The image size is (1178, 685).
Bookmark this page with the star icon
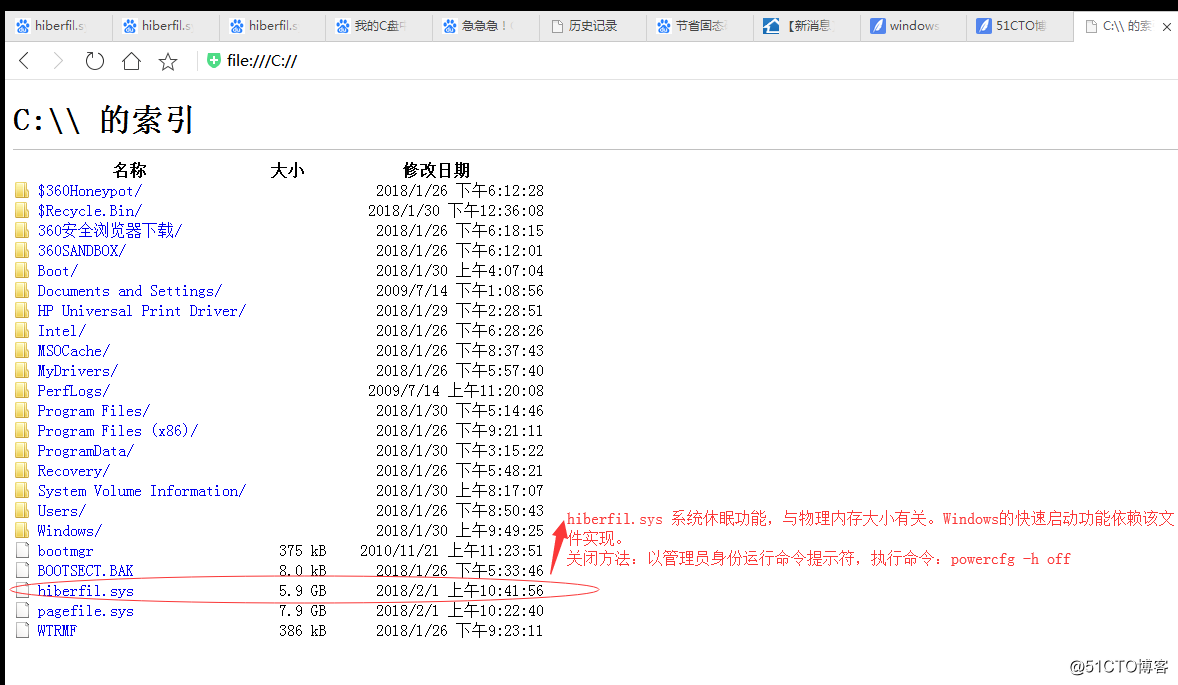click(x=168, y=62)
